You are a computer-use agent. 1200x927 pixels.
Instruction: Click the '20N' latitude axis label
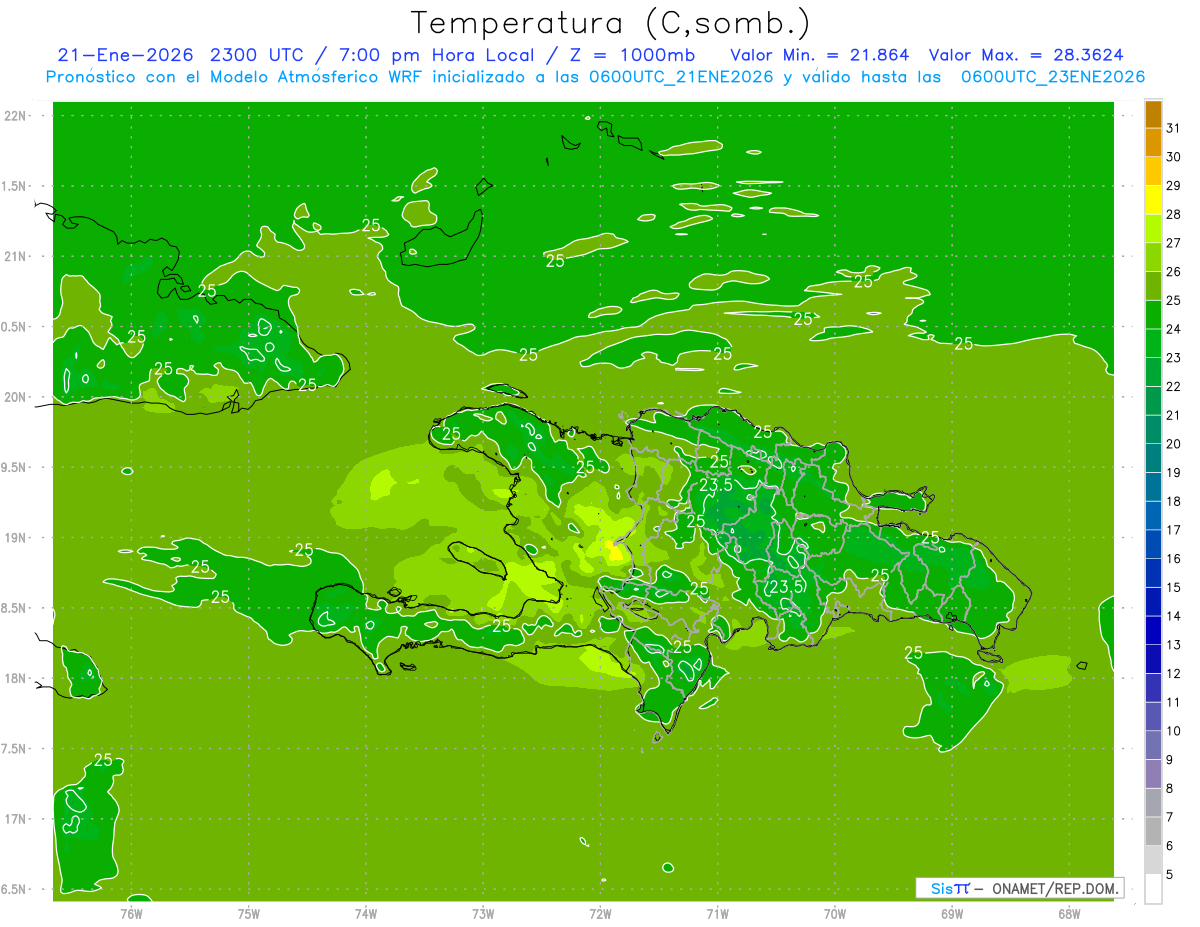pos(14,397)
